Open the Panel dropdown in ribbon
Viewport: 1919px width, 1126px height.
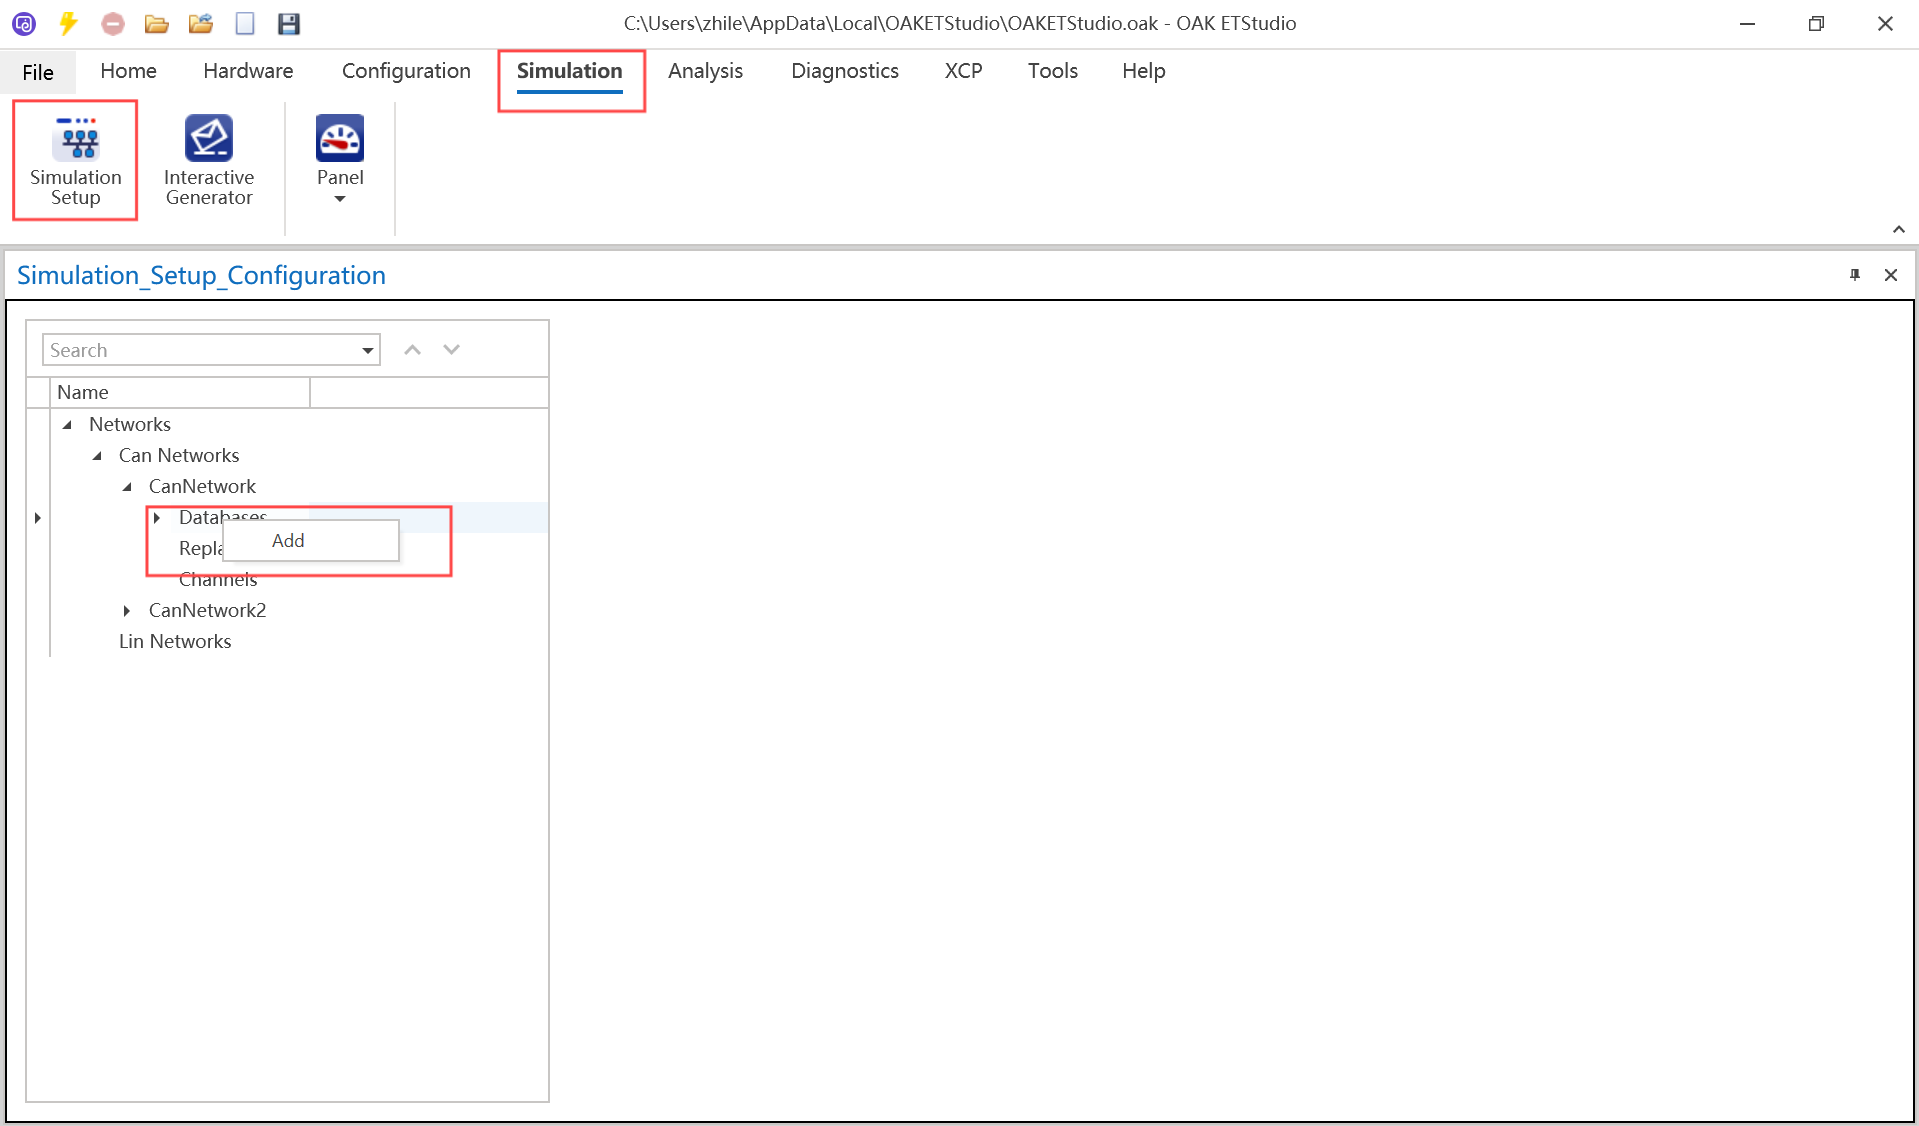340,160
